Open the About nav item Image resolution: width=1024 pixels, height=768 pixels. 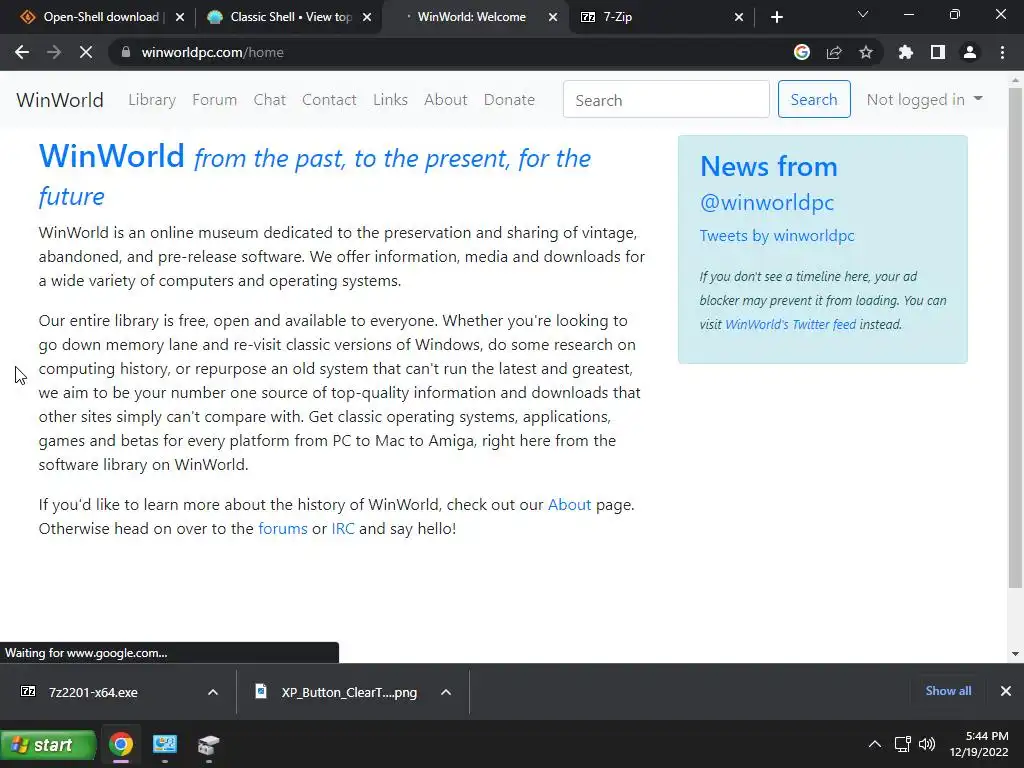click(x=446, y=99)
